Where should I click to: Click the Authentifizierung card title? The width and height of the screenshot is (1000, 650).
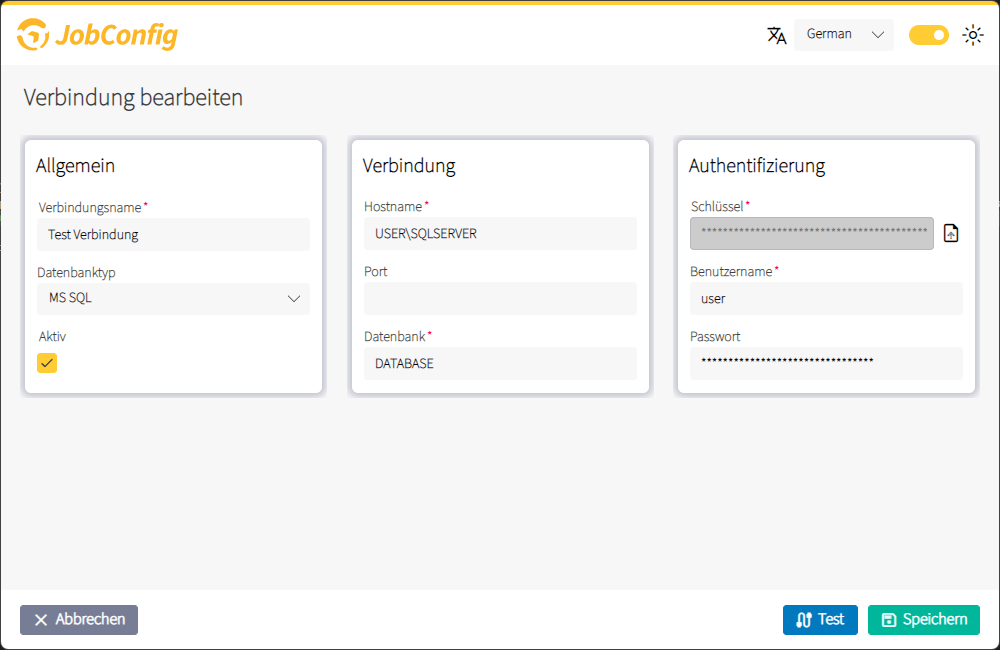tap(757, 166)
